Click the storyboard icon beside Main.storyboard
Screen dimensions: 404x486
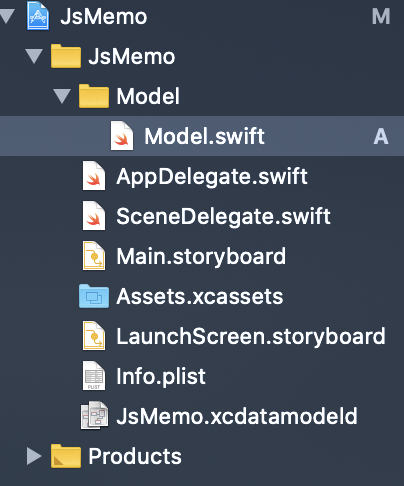(x=94, y=256)
